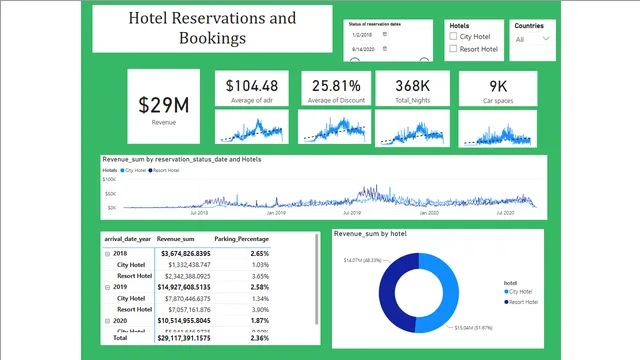640x360 pixels.
Task: Select 2018 revenue cell $3,674,826.8395
Action: click(186, 253)
